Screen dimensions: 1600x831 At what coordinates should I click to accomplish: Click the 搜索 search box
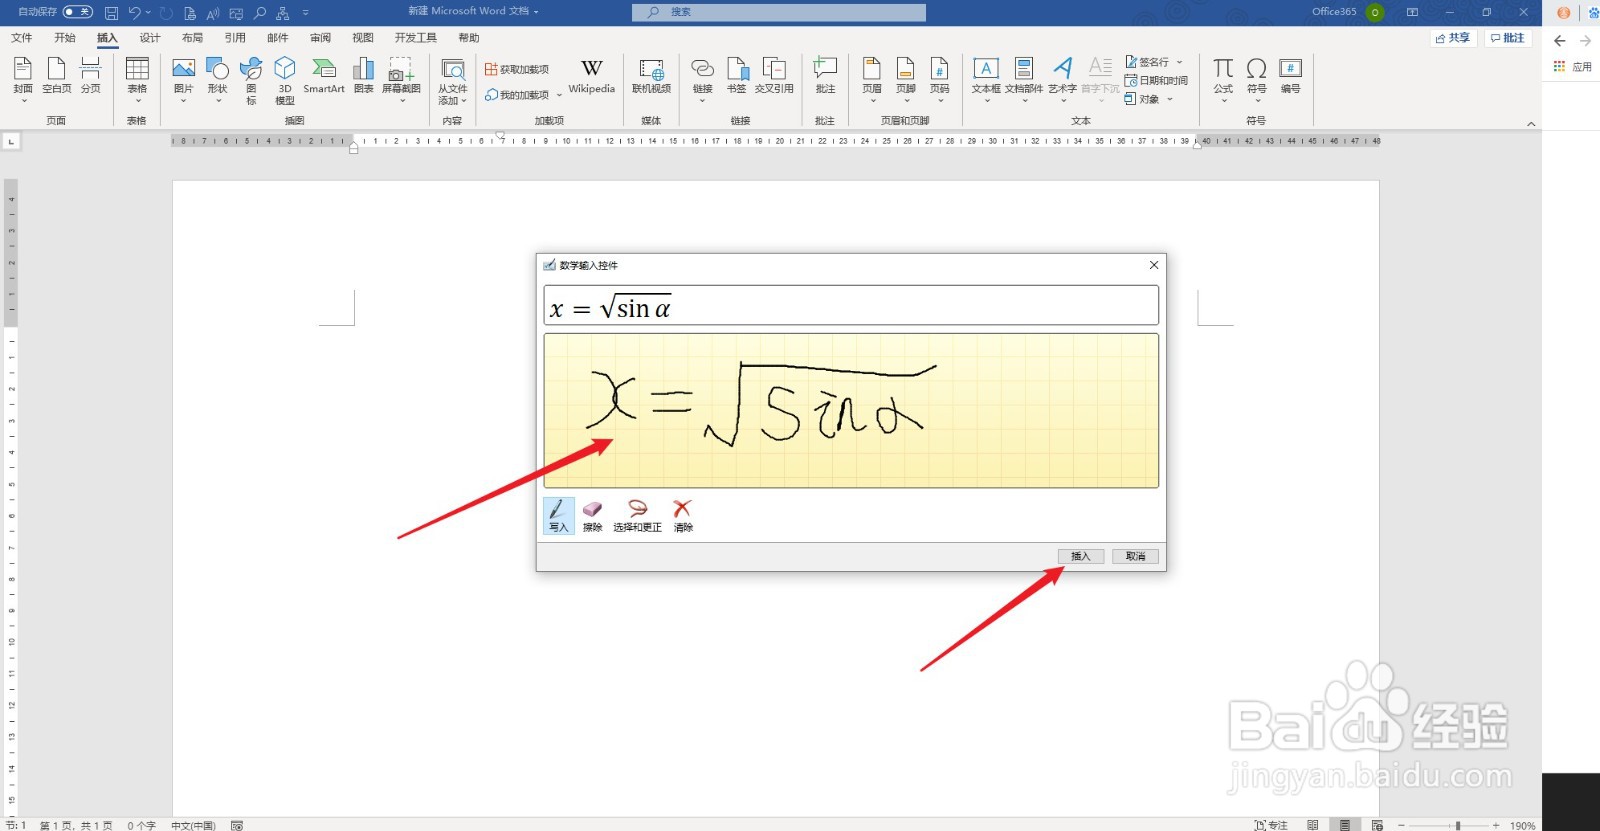pyautogui.click(x=779, y=12)
